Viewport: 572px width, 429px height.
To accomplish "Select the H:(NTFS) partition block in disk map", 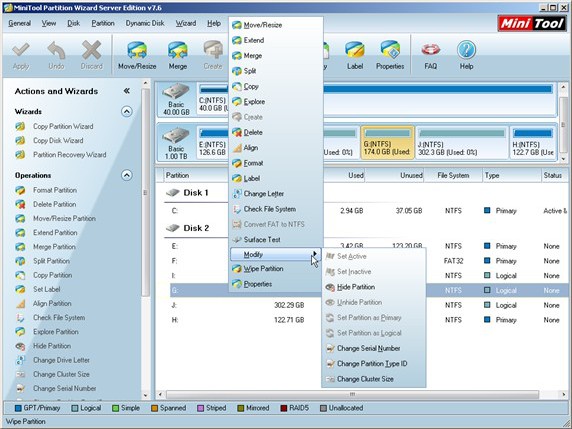I will pyautogui.click(x=533, y=143).
